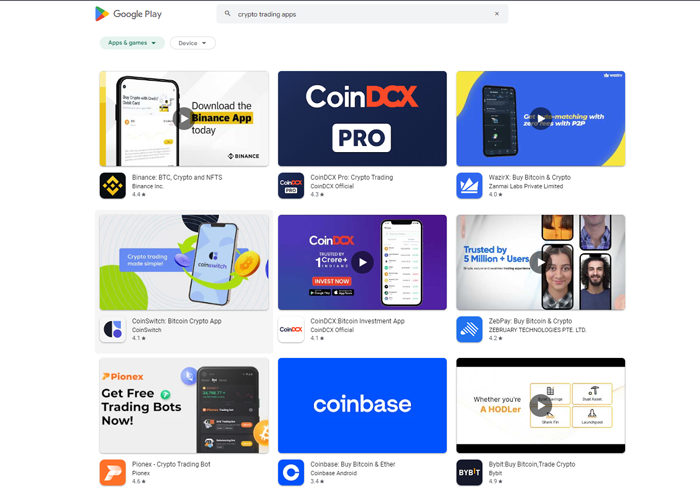Open the ZebPay app icon
This screenshot has height=496, width=700.
469,329
